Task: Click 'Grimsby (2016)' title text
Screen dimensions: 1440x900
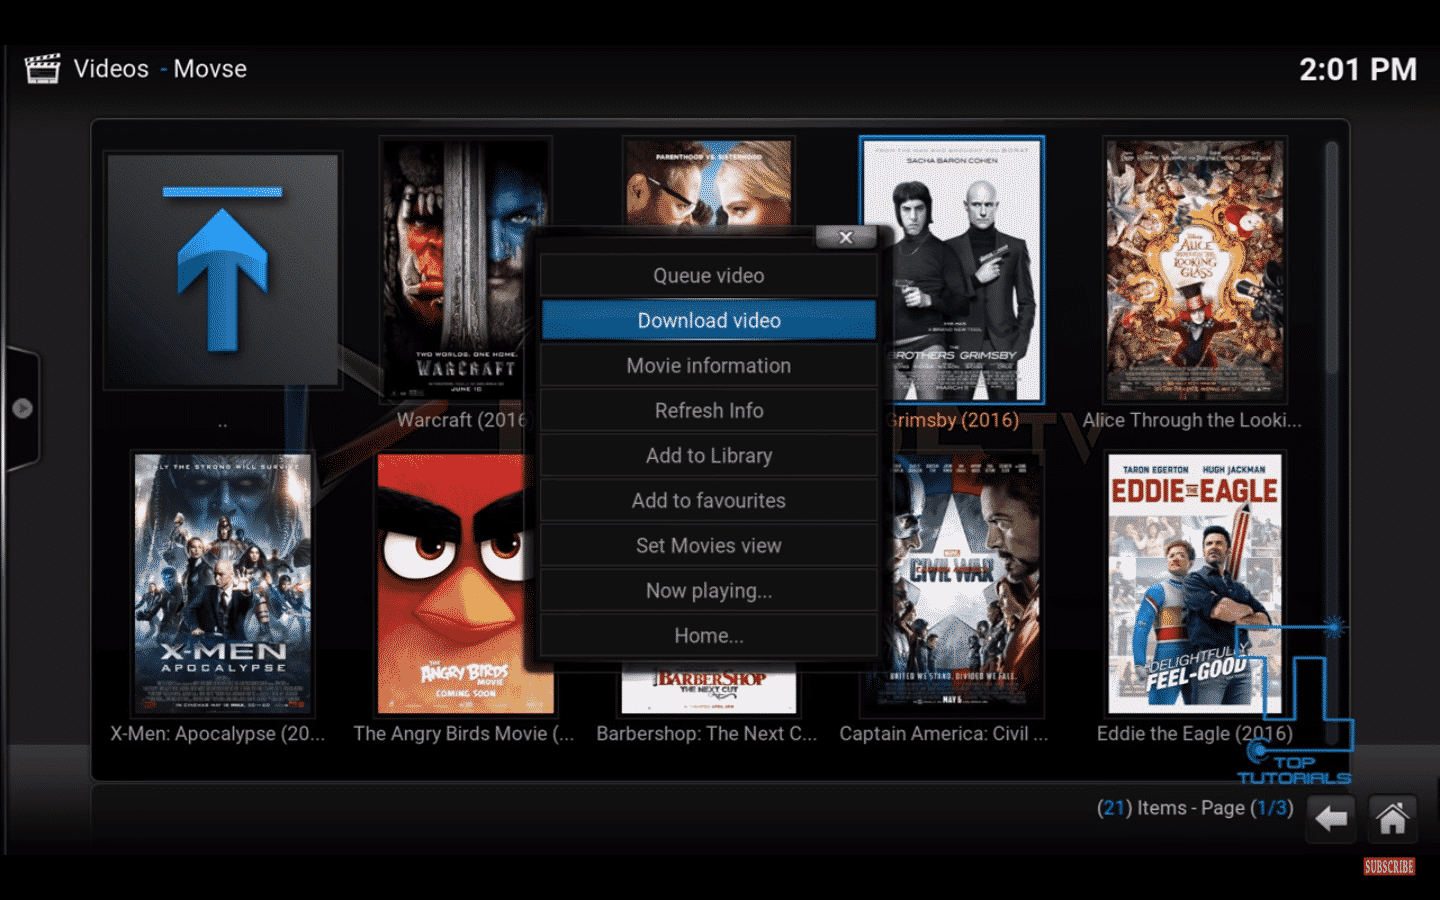Action: coord(952,420)
